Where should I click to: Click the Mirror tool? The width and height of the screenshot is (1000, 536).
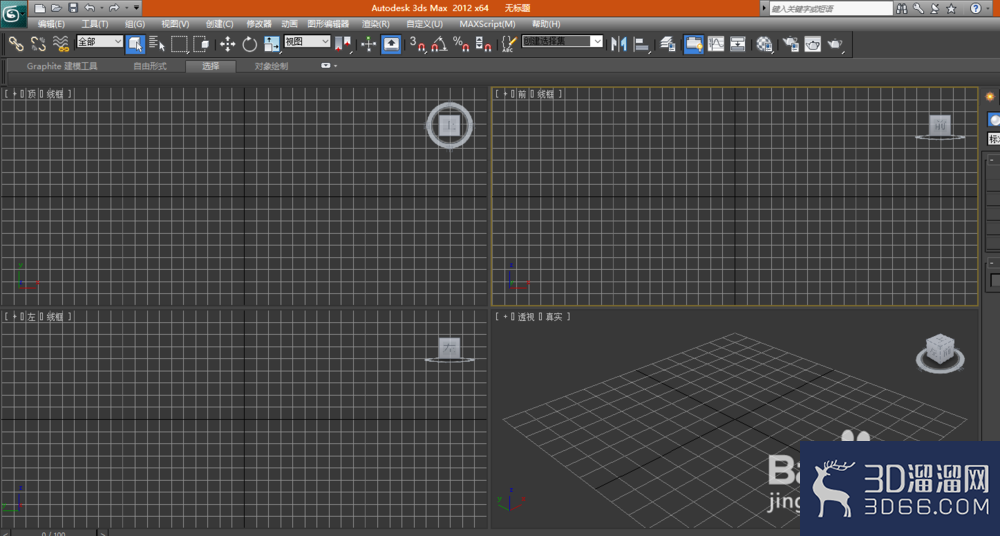tap(619, 43)
